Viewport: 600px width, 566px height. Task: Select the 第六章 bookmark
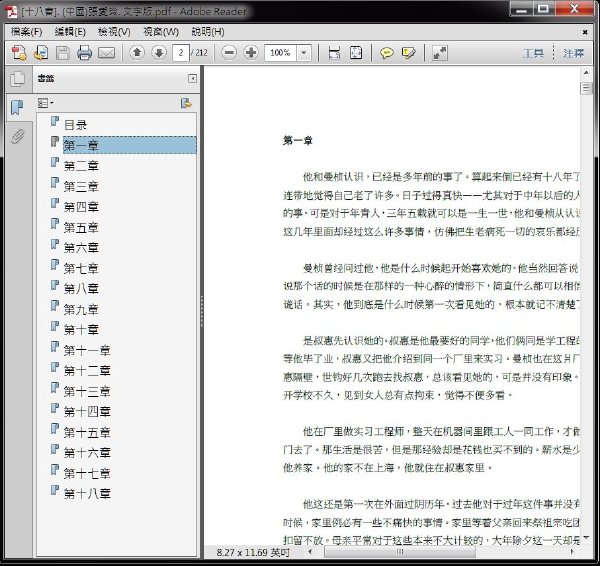pos(81,248)
